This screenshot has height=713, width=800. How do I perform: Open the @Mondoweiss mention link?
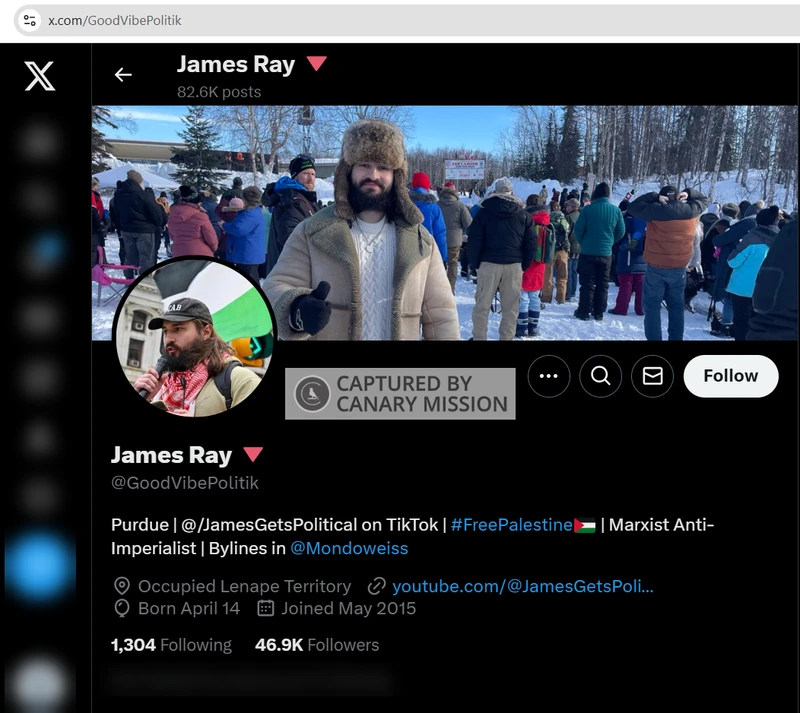click(x=349, y=548)
